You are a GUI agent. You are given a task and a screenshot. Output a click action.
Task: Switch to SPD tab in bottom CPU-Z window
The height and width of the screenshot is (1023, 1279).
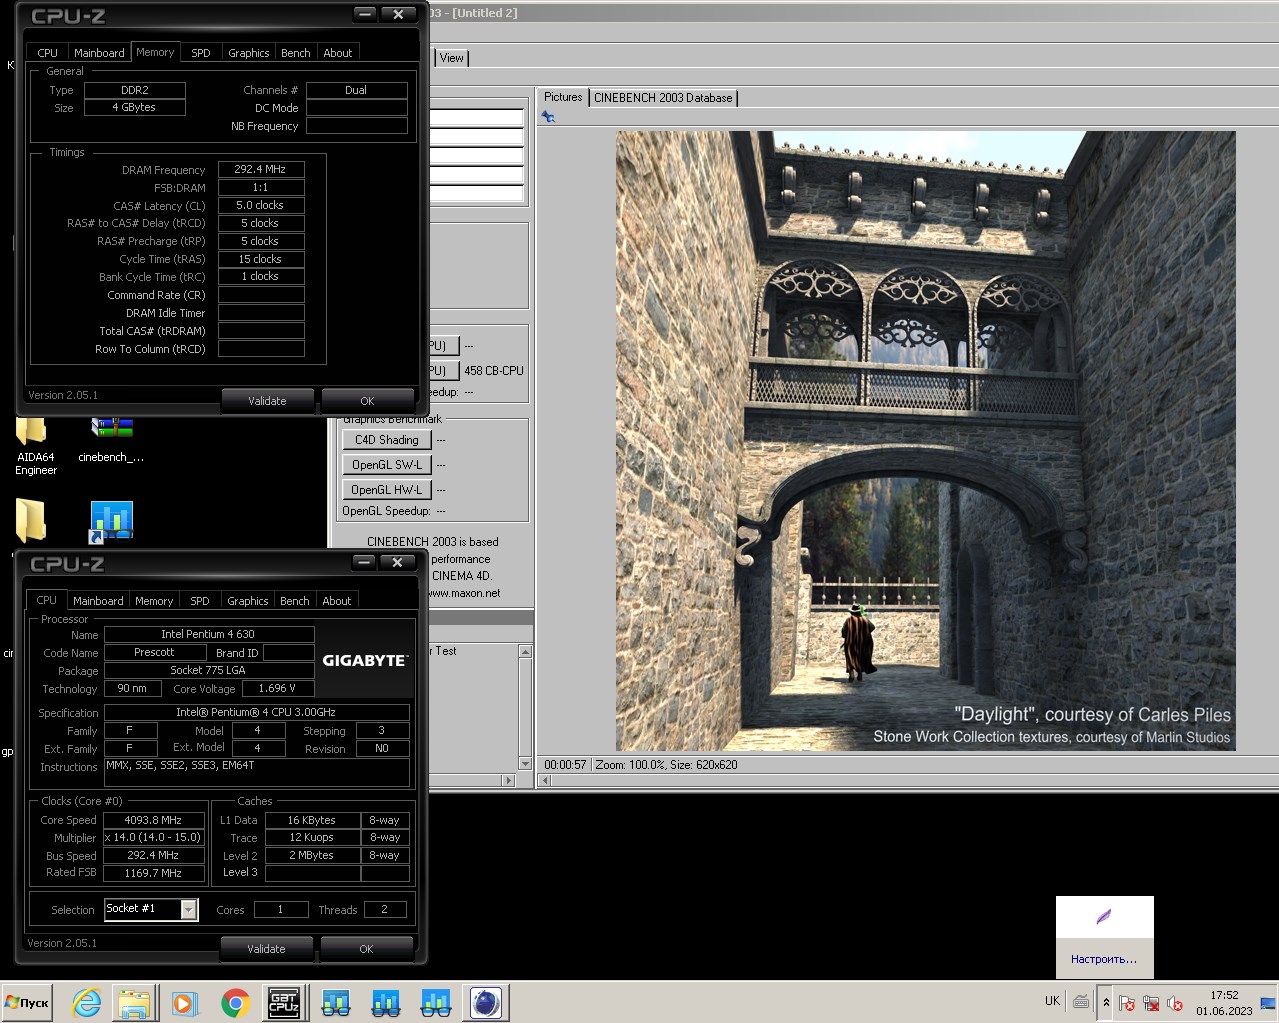[200, 601]
